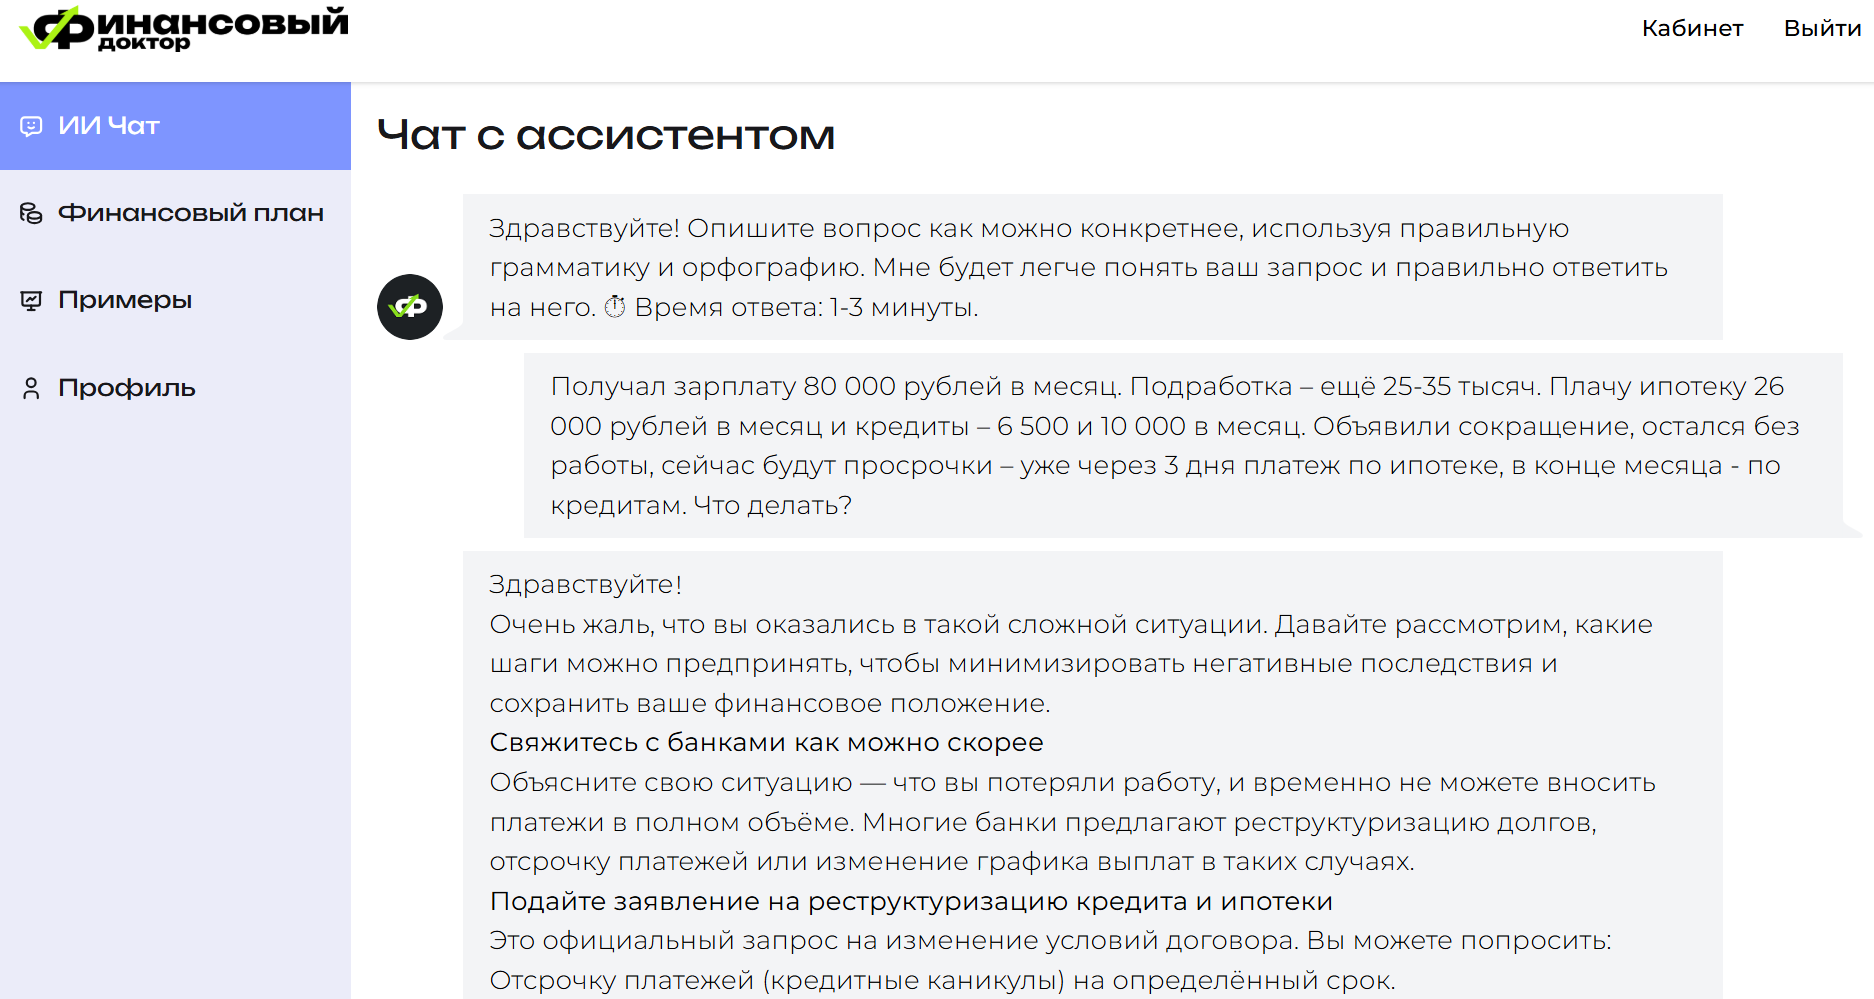Click the Финансовый доктор logo
The height and width of the screenshot is (999, 1874).
pos(184,28)
